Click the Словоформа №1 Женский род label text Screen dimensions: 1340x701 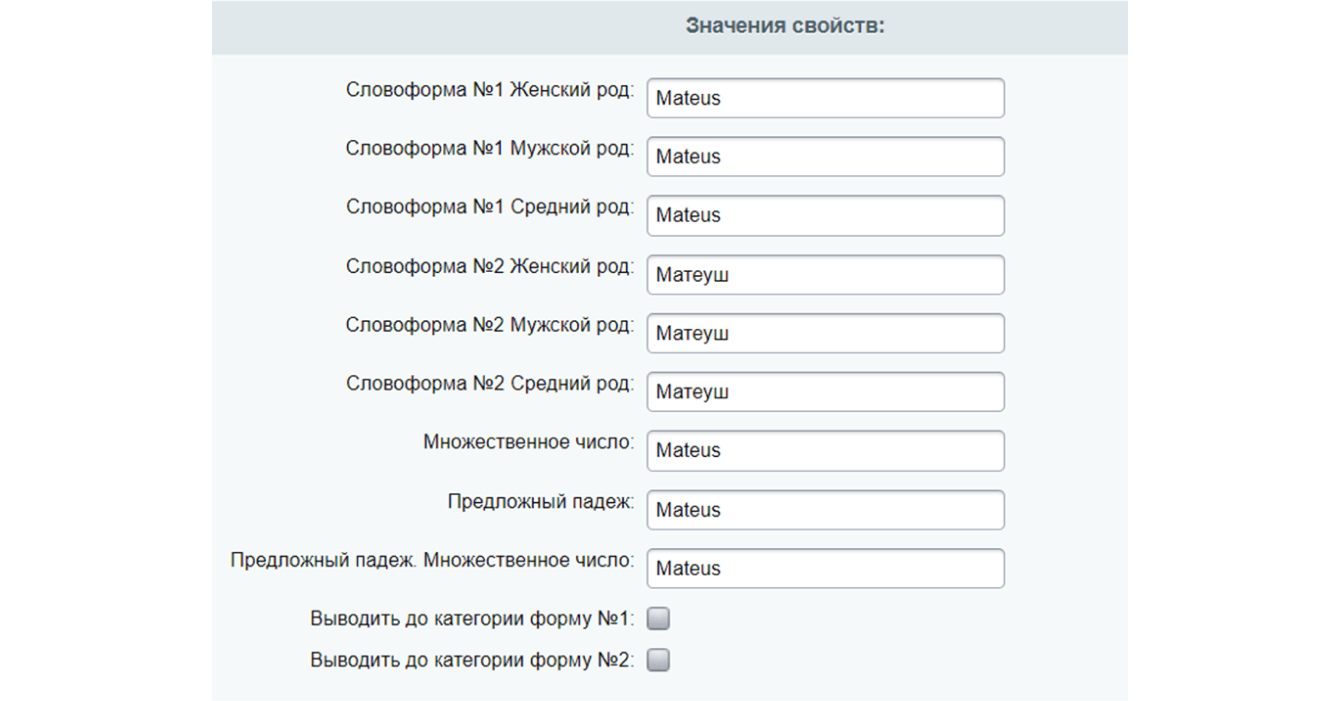[x=489, y=90]
